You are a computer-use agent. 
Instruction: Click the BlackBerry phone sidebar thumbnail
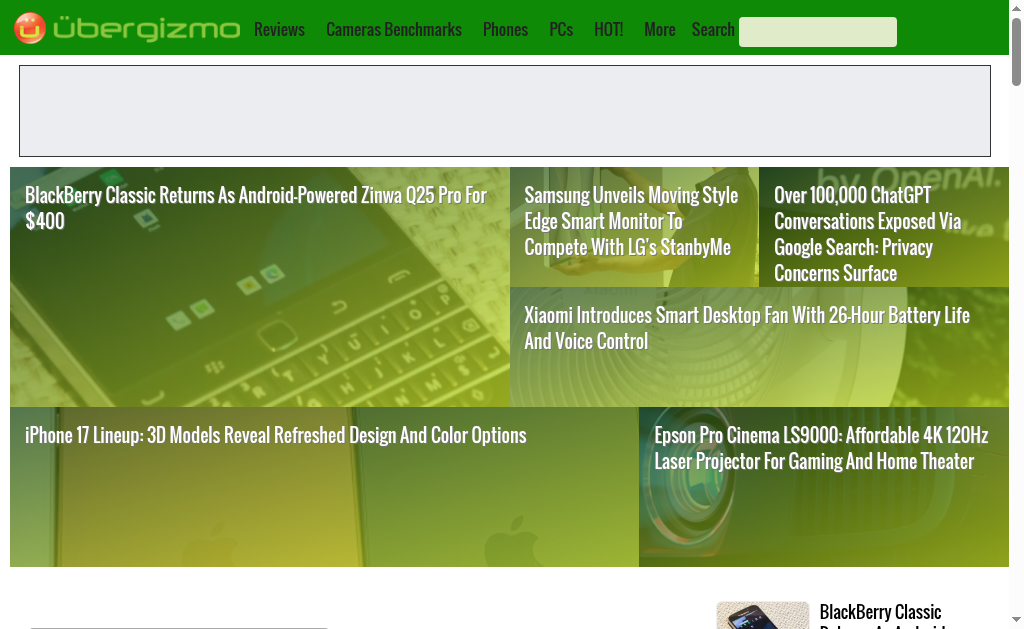pos(763,615)
